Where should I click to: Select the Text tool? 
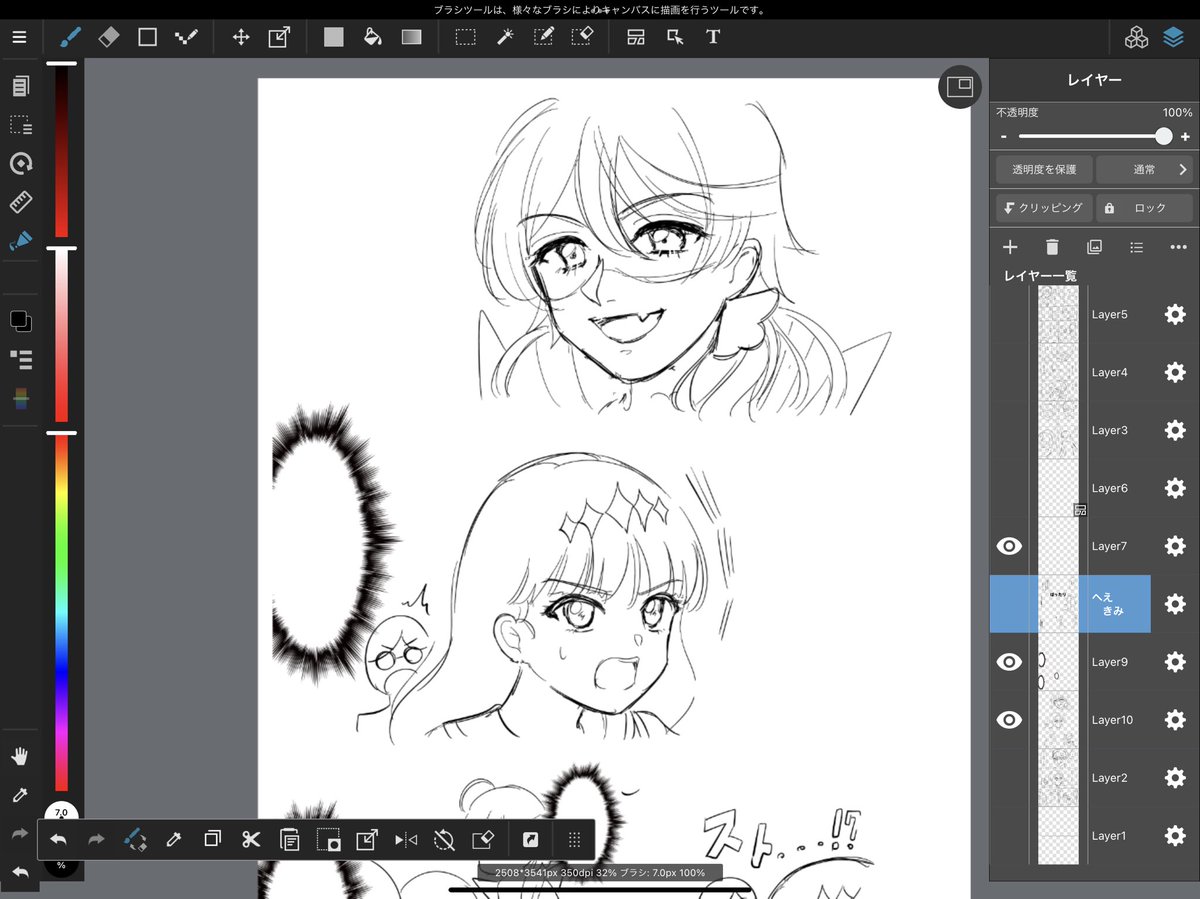pos(713,37)
